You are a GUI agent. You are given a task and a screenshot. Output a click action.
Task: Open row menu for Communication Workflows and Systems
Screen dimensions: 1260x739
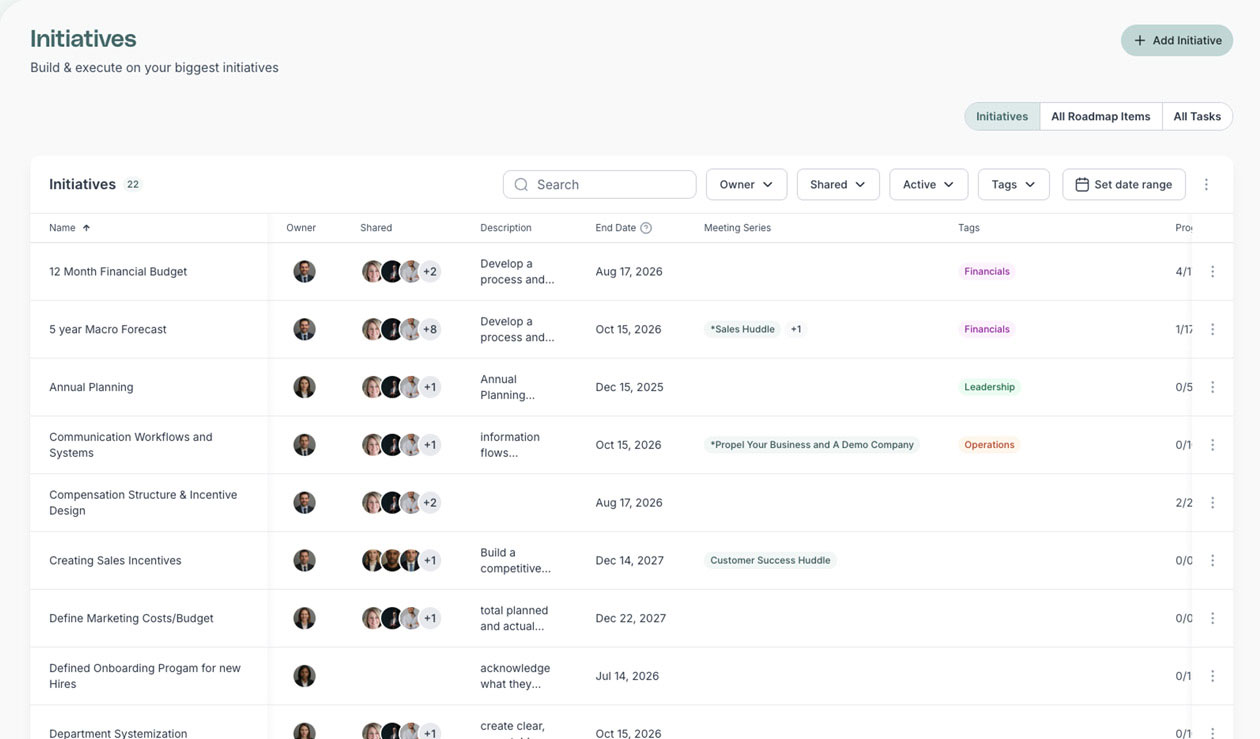point(1212,445)
